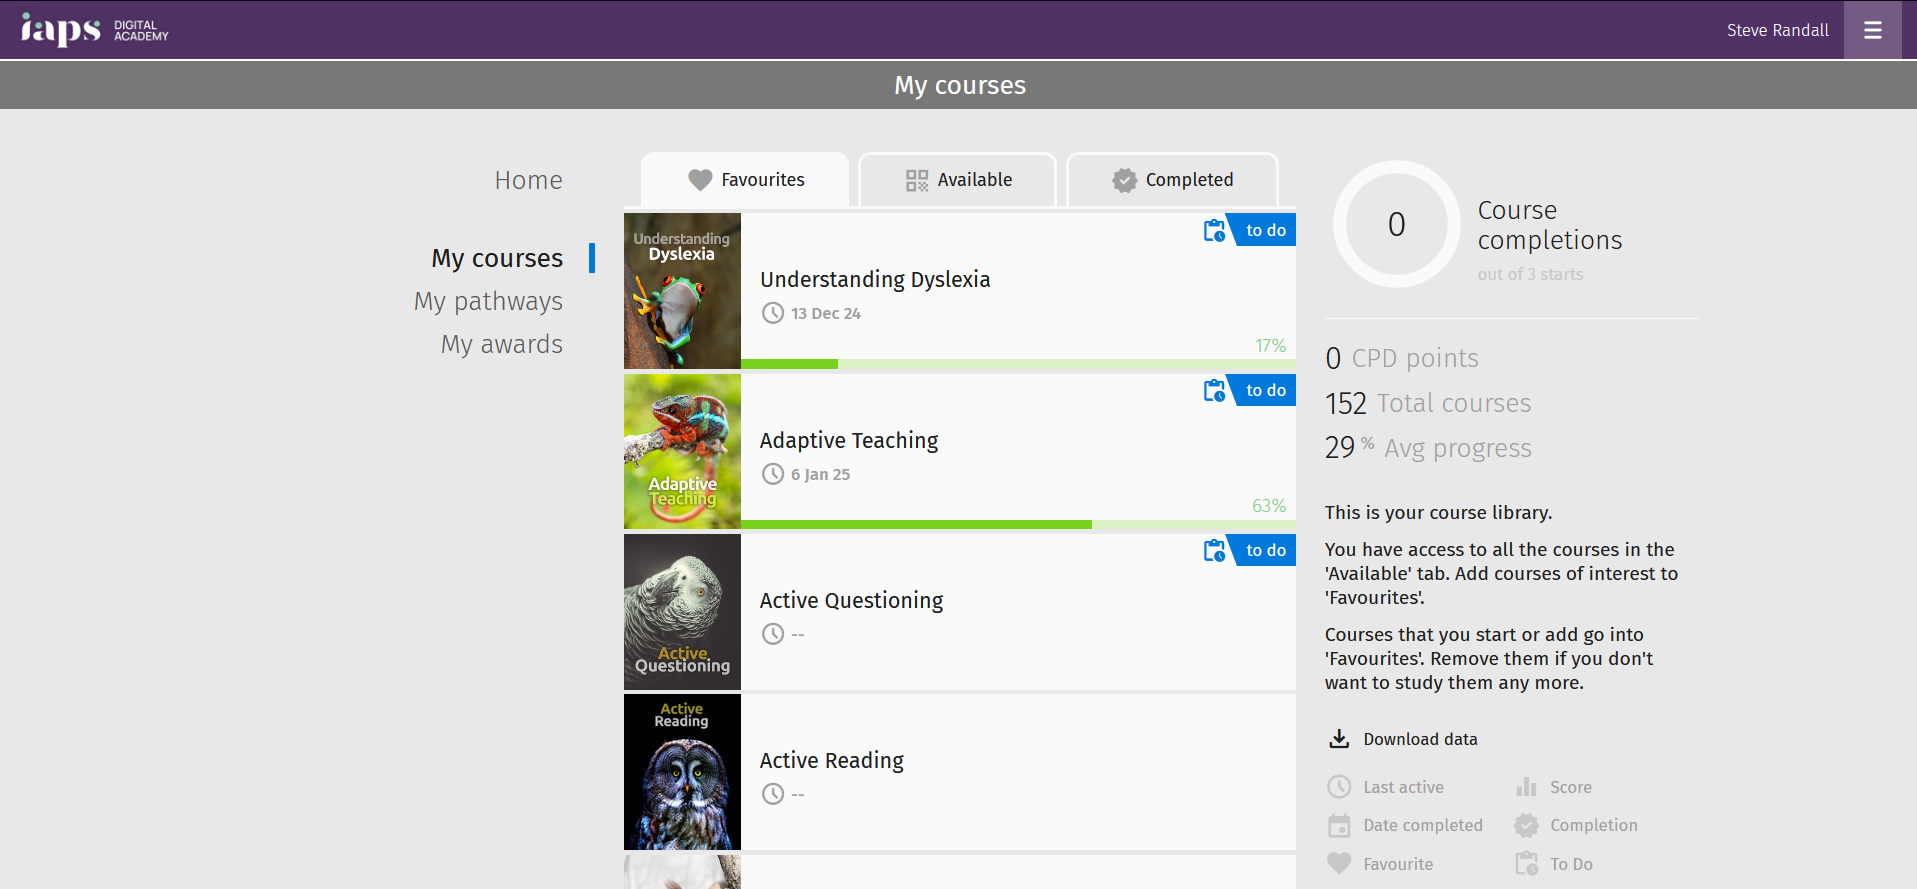Open the My awards link
The height and width of the screenshot is (889, 1917).
click(x=502, y=344)
